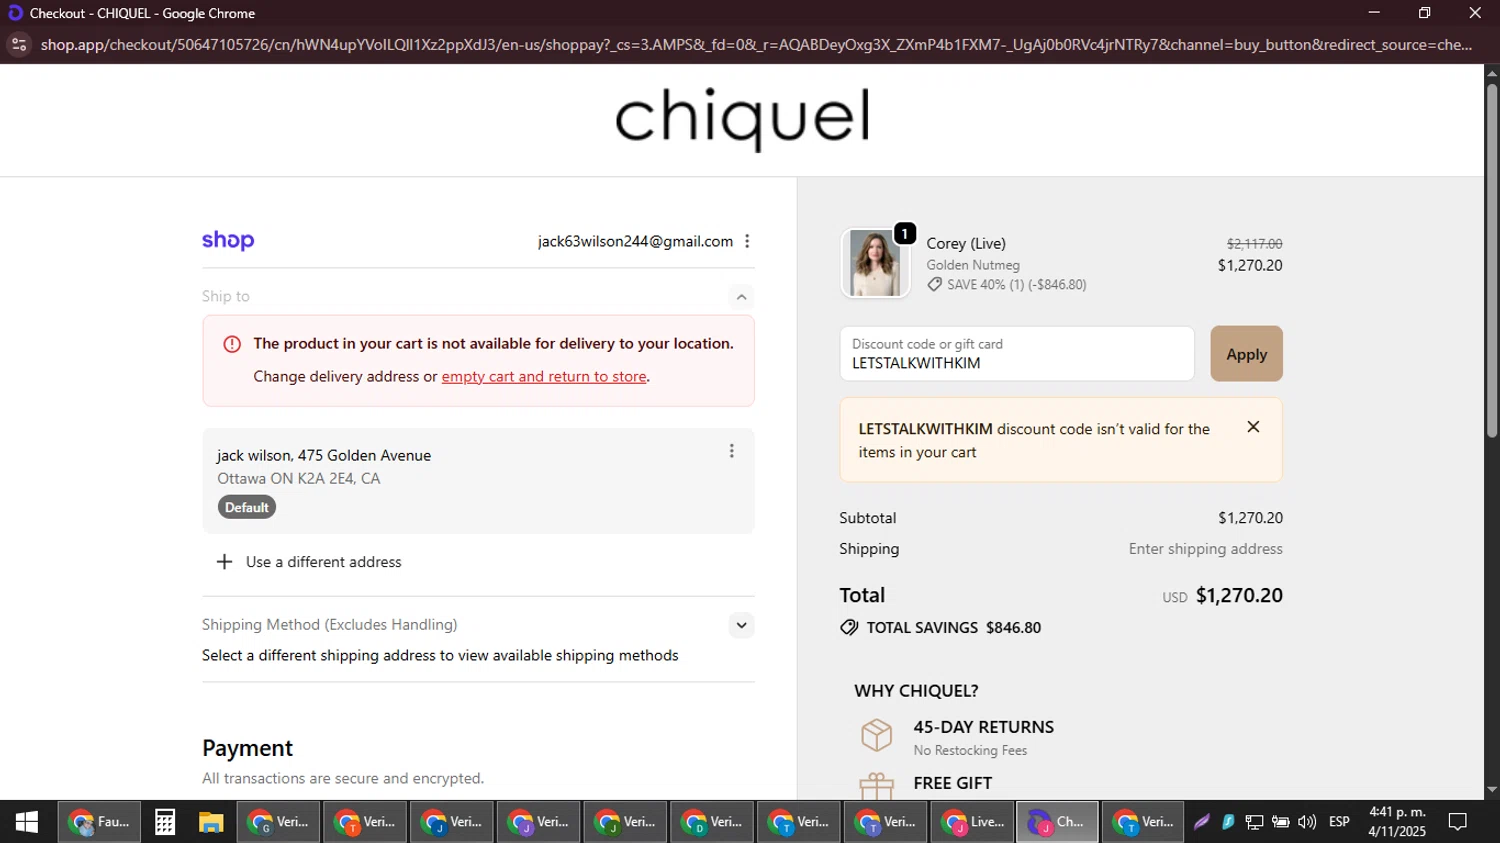
Task: Open the clock showing 4:41 p. m.
Action: click(x=1397, y=822)
